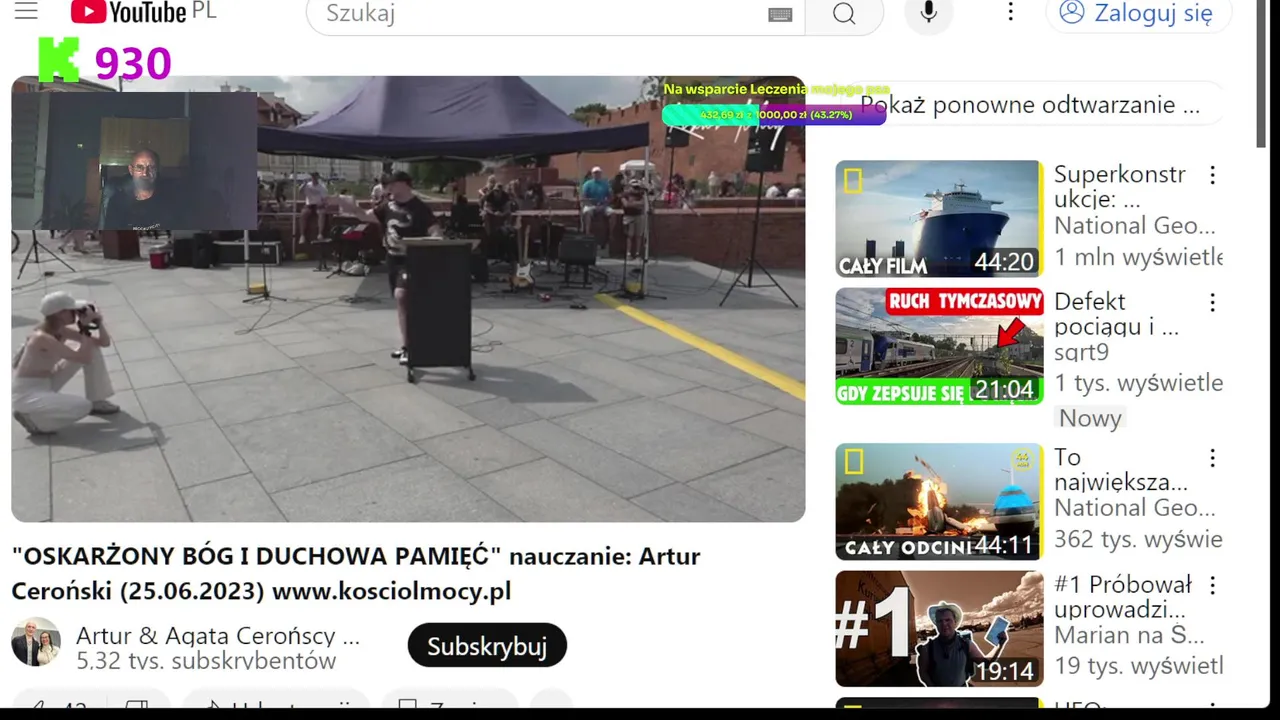This screenshot has height=720, width=1280.
Task: Open options menu for Defekt pociągu video
Action: point(1212,303)
